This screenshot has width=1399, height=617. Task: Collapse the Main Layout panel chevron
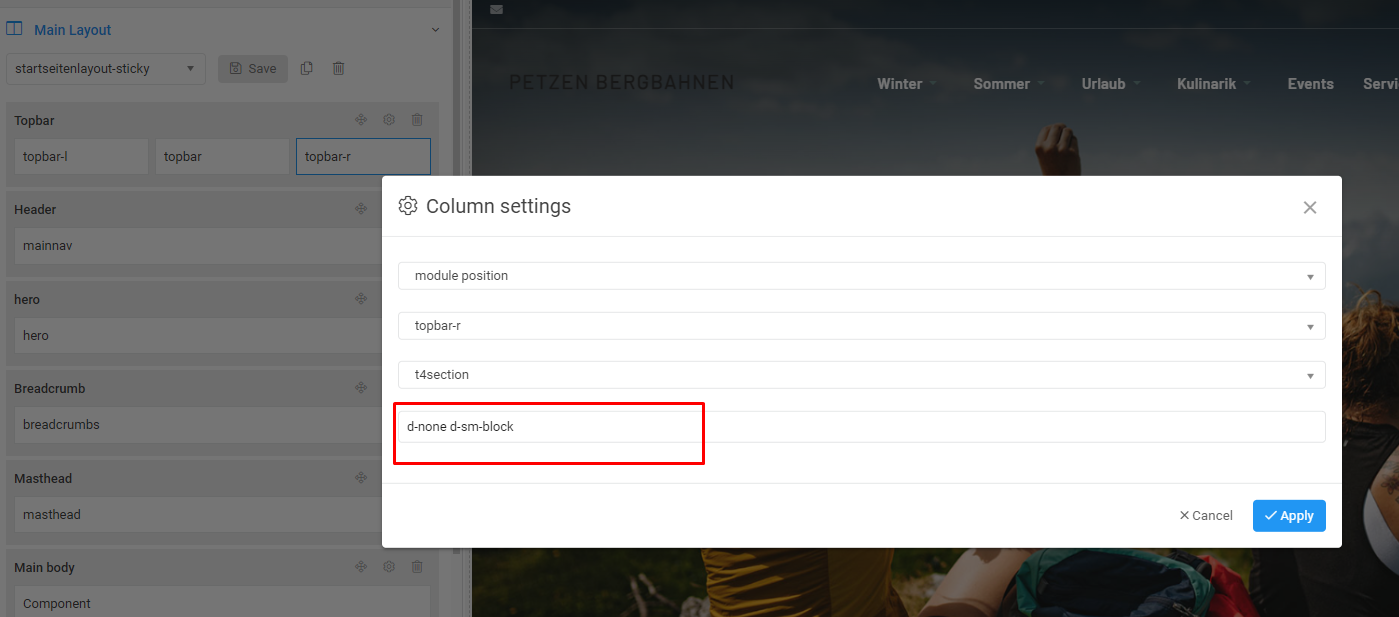[435, 30]
